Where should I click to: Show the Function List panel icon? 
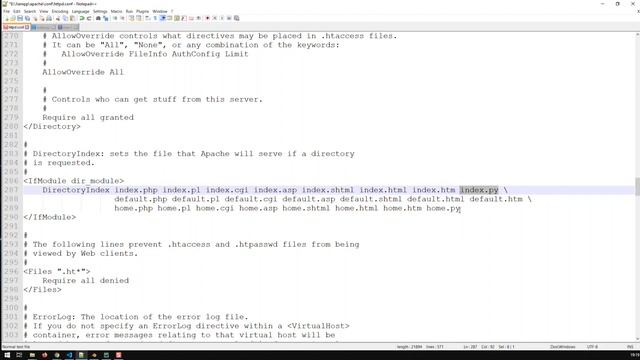(184, 18)
